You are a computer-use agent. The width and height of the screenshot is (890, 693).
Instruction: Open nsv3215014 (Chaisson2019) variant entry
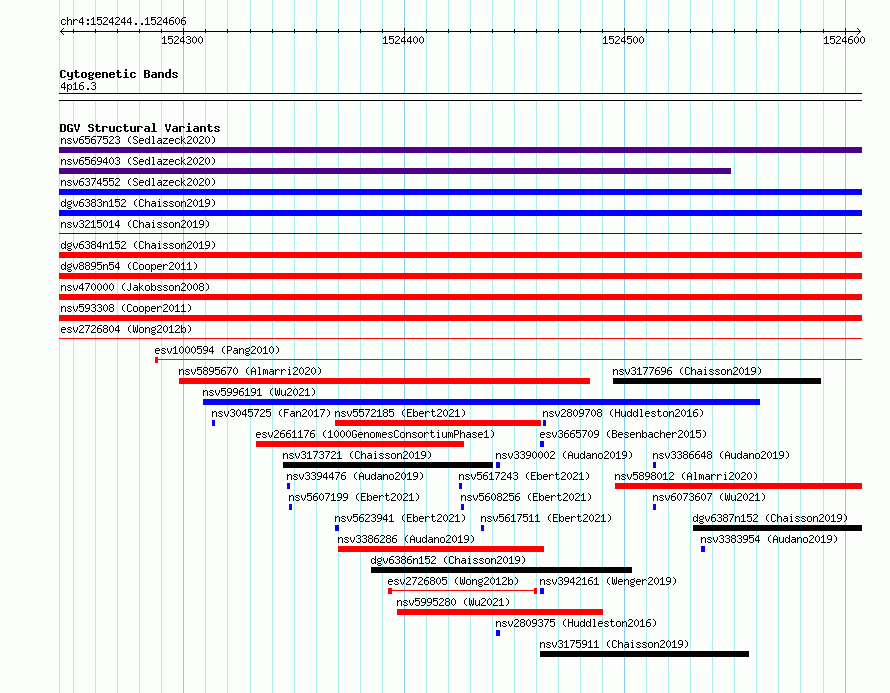click(135, 224)
